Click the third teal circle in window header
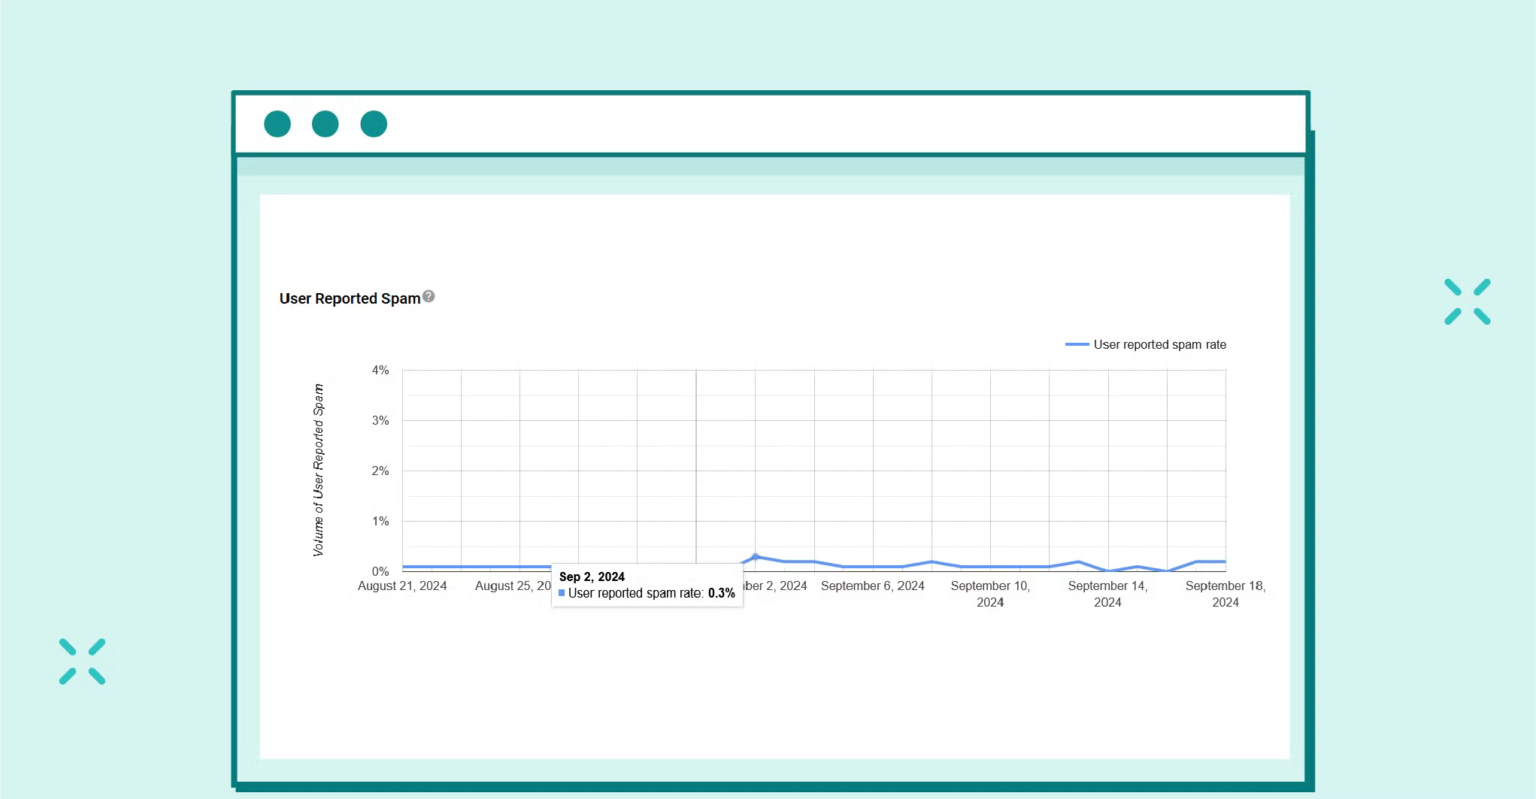This screenshot has width=1536, height=799. (373, 124)
